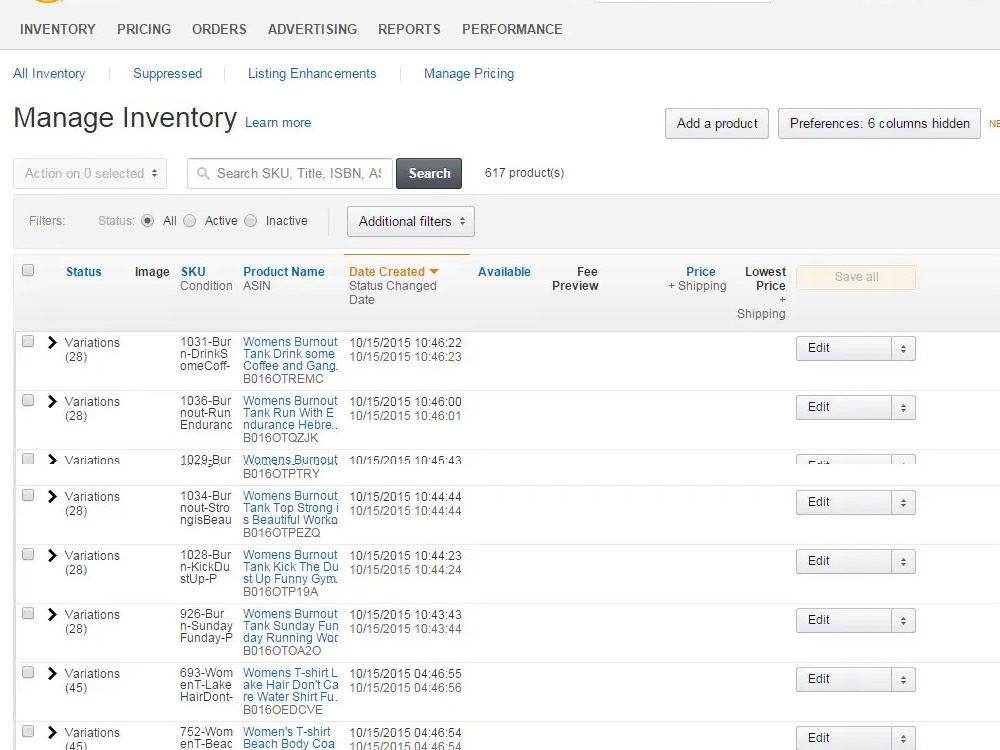The image size is (1000, 750).
Task: Open the Additional filters dropdown
Action: click(411, 221)
